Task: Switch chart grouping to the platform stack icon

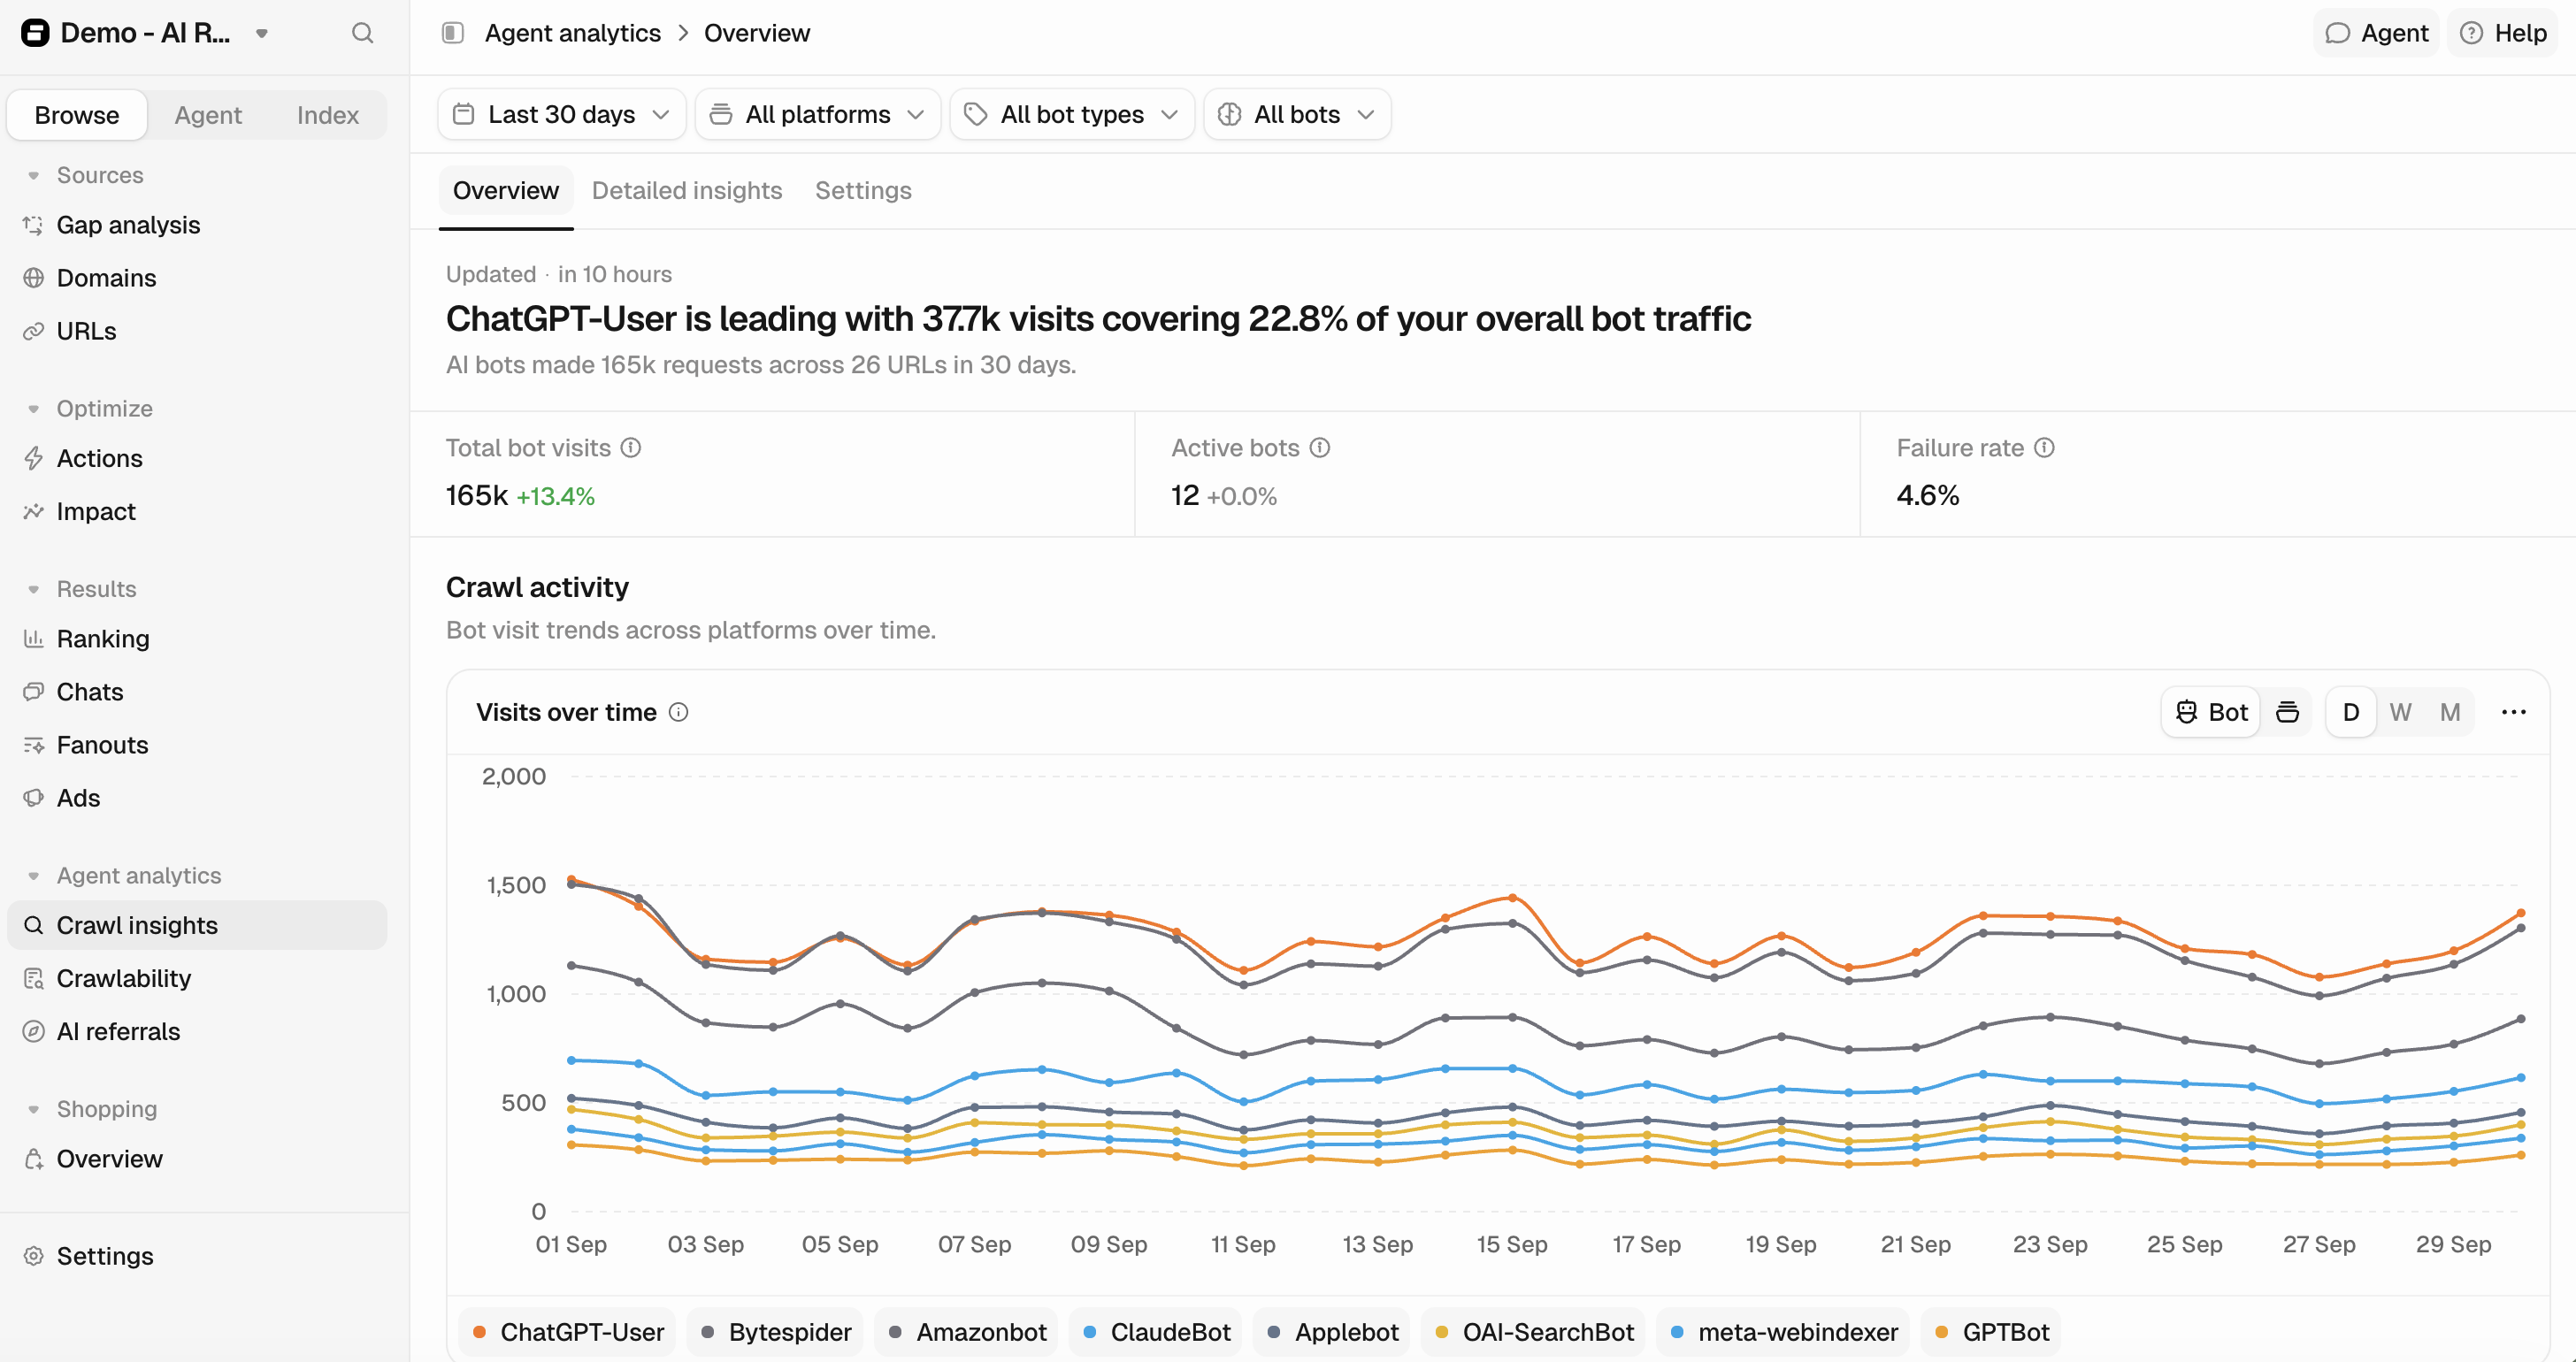Action: [x=2287, y=712]
